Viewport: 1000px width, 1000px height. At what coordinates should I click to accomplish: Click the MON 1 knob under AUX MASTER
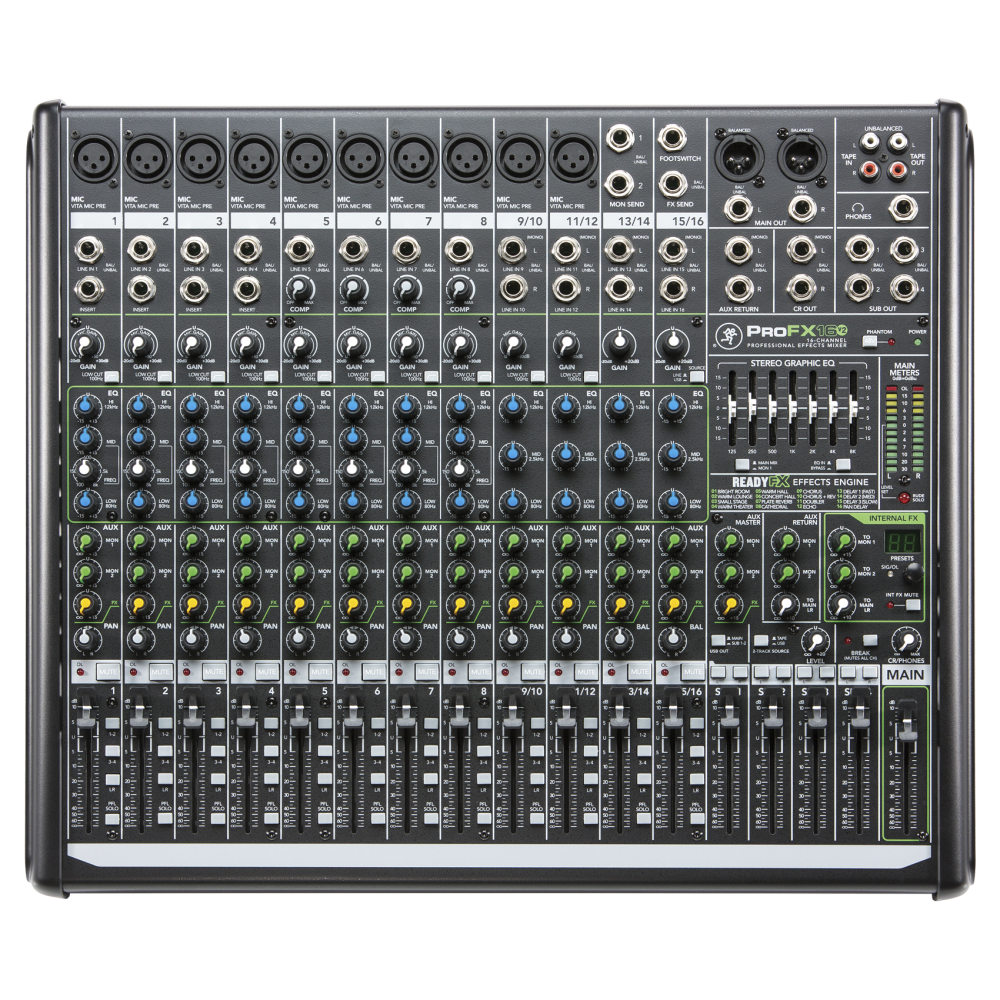point(728,540)
